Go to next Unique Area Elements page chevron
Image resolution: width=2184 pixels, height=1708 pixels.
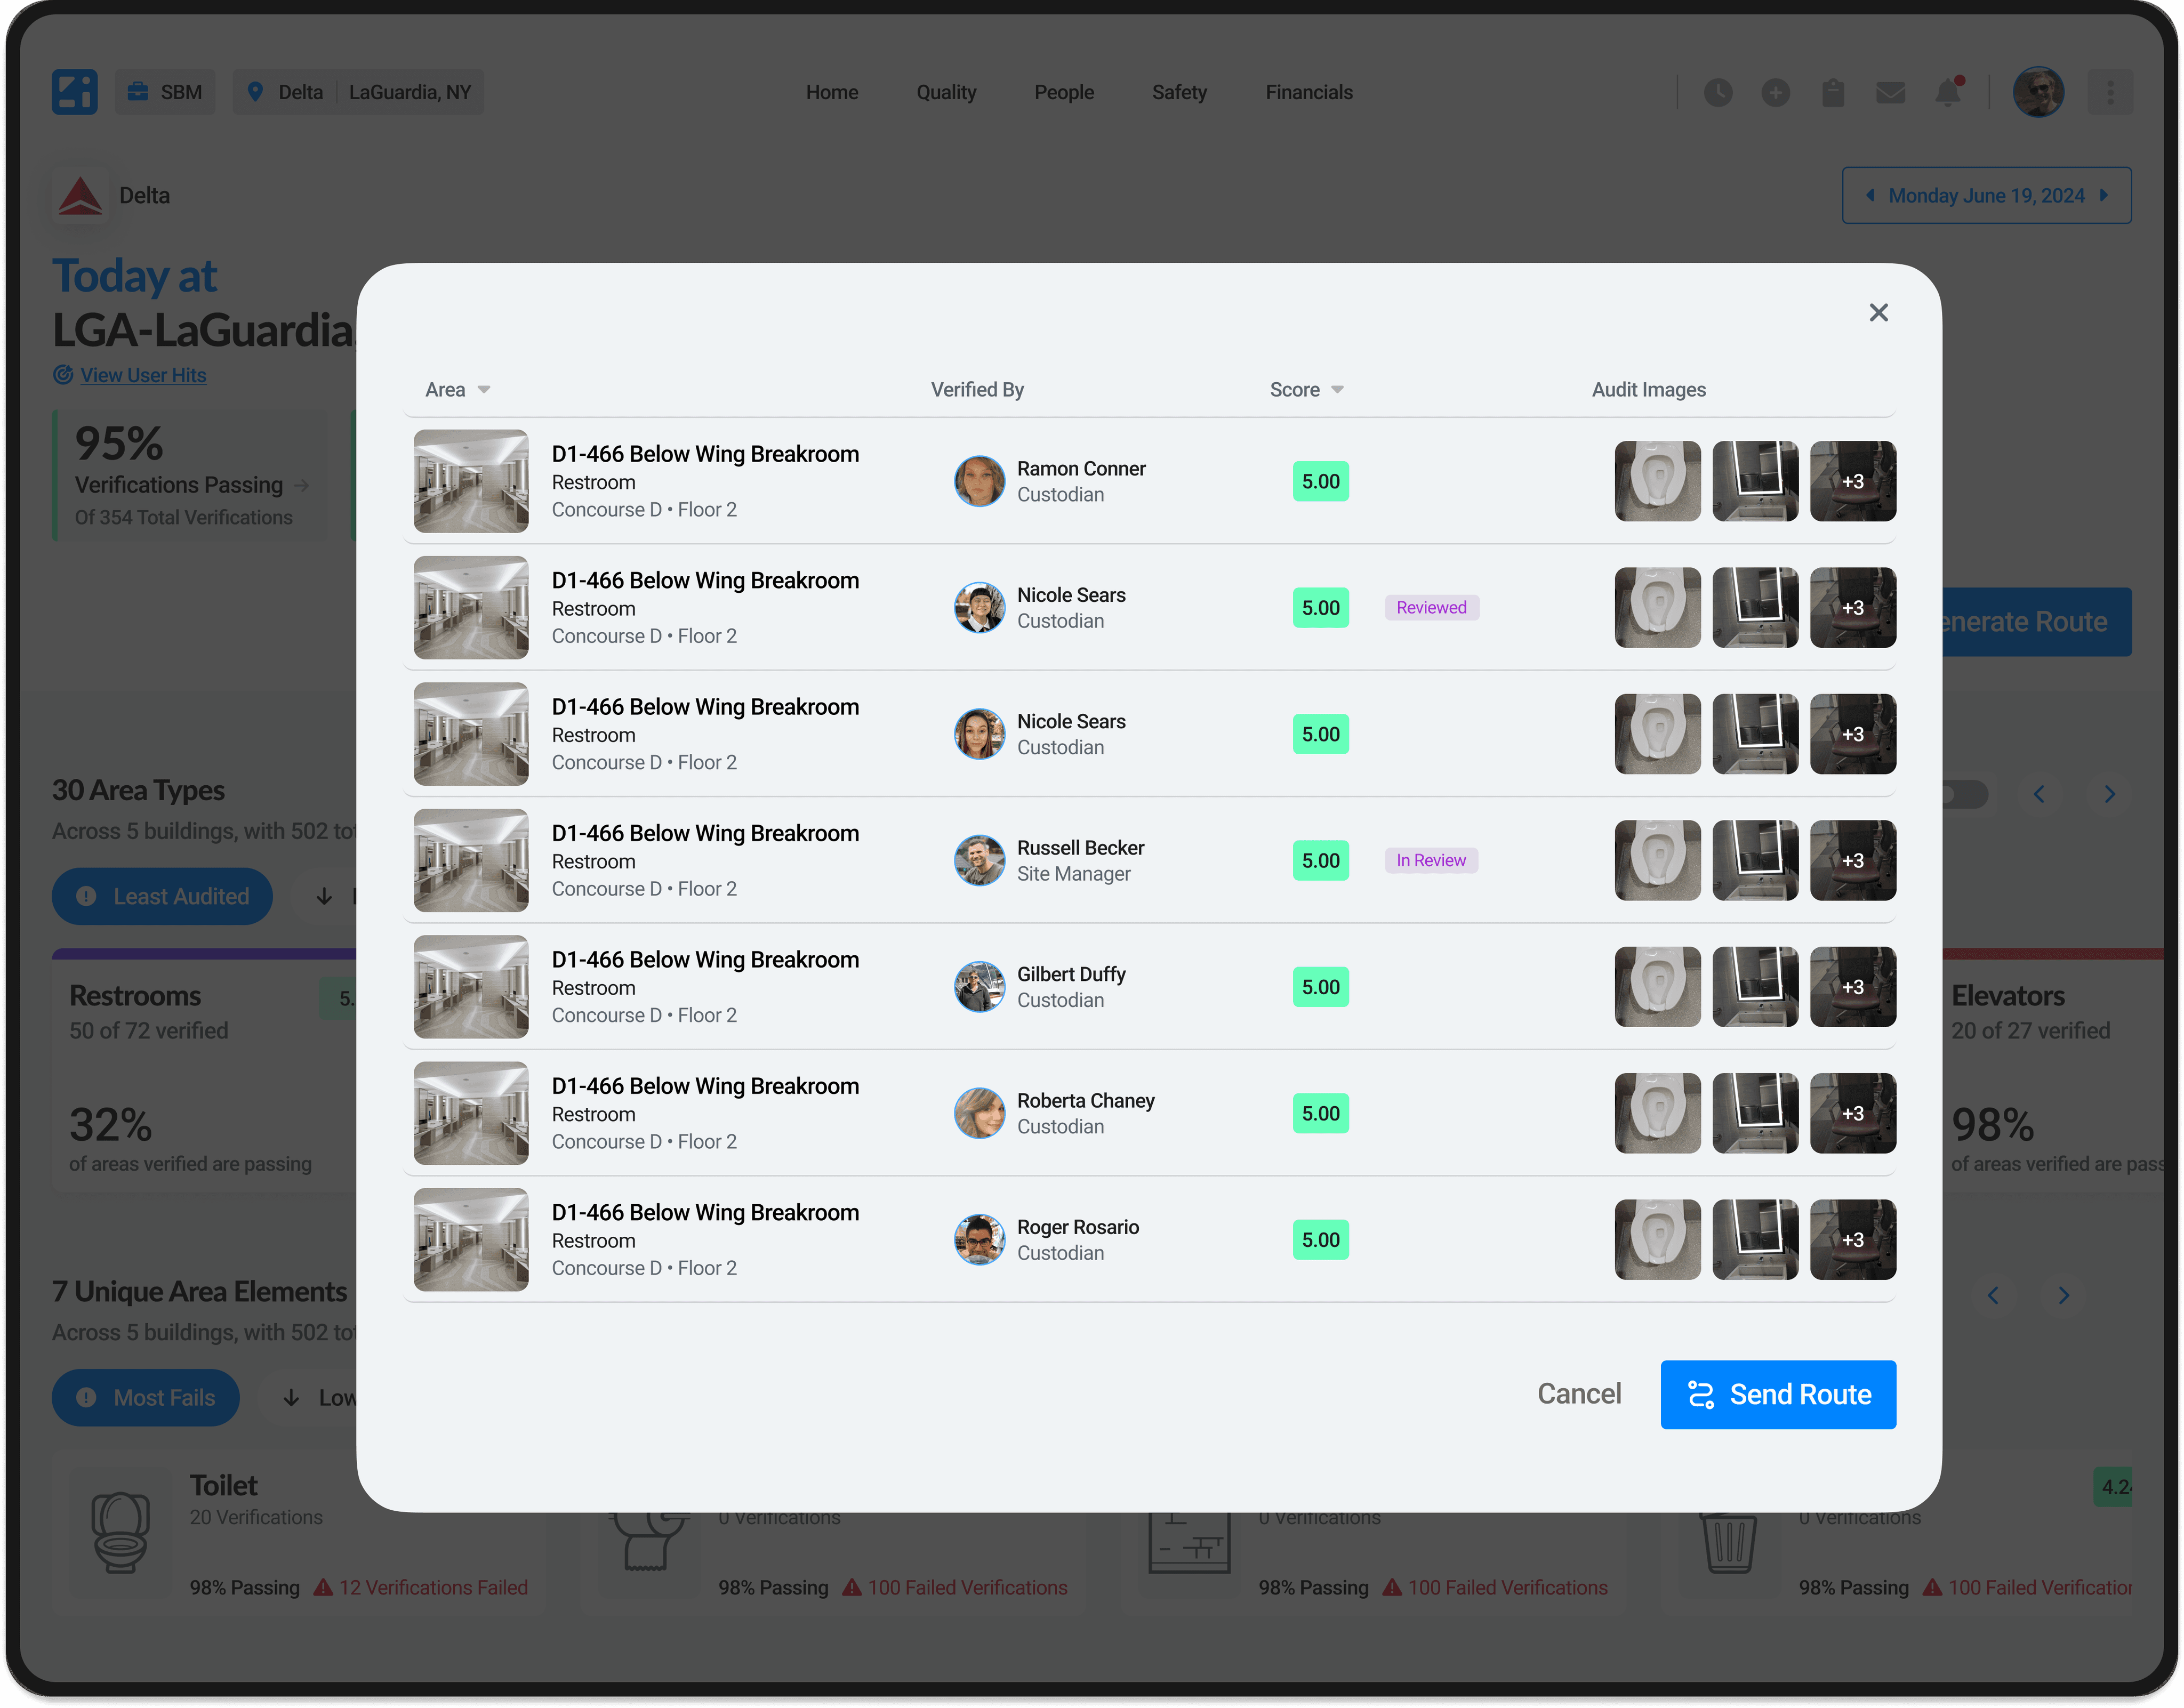(x=2063, y=1295)
